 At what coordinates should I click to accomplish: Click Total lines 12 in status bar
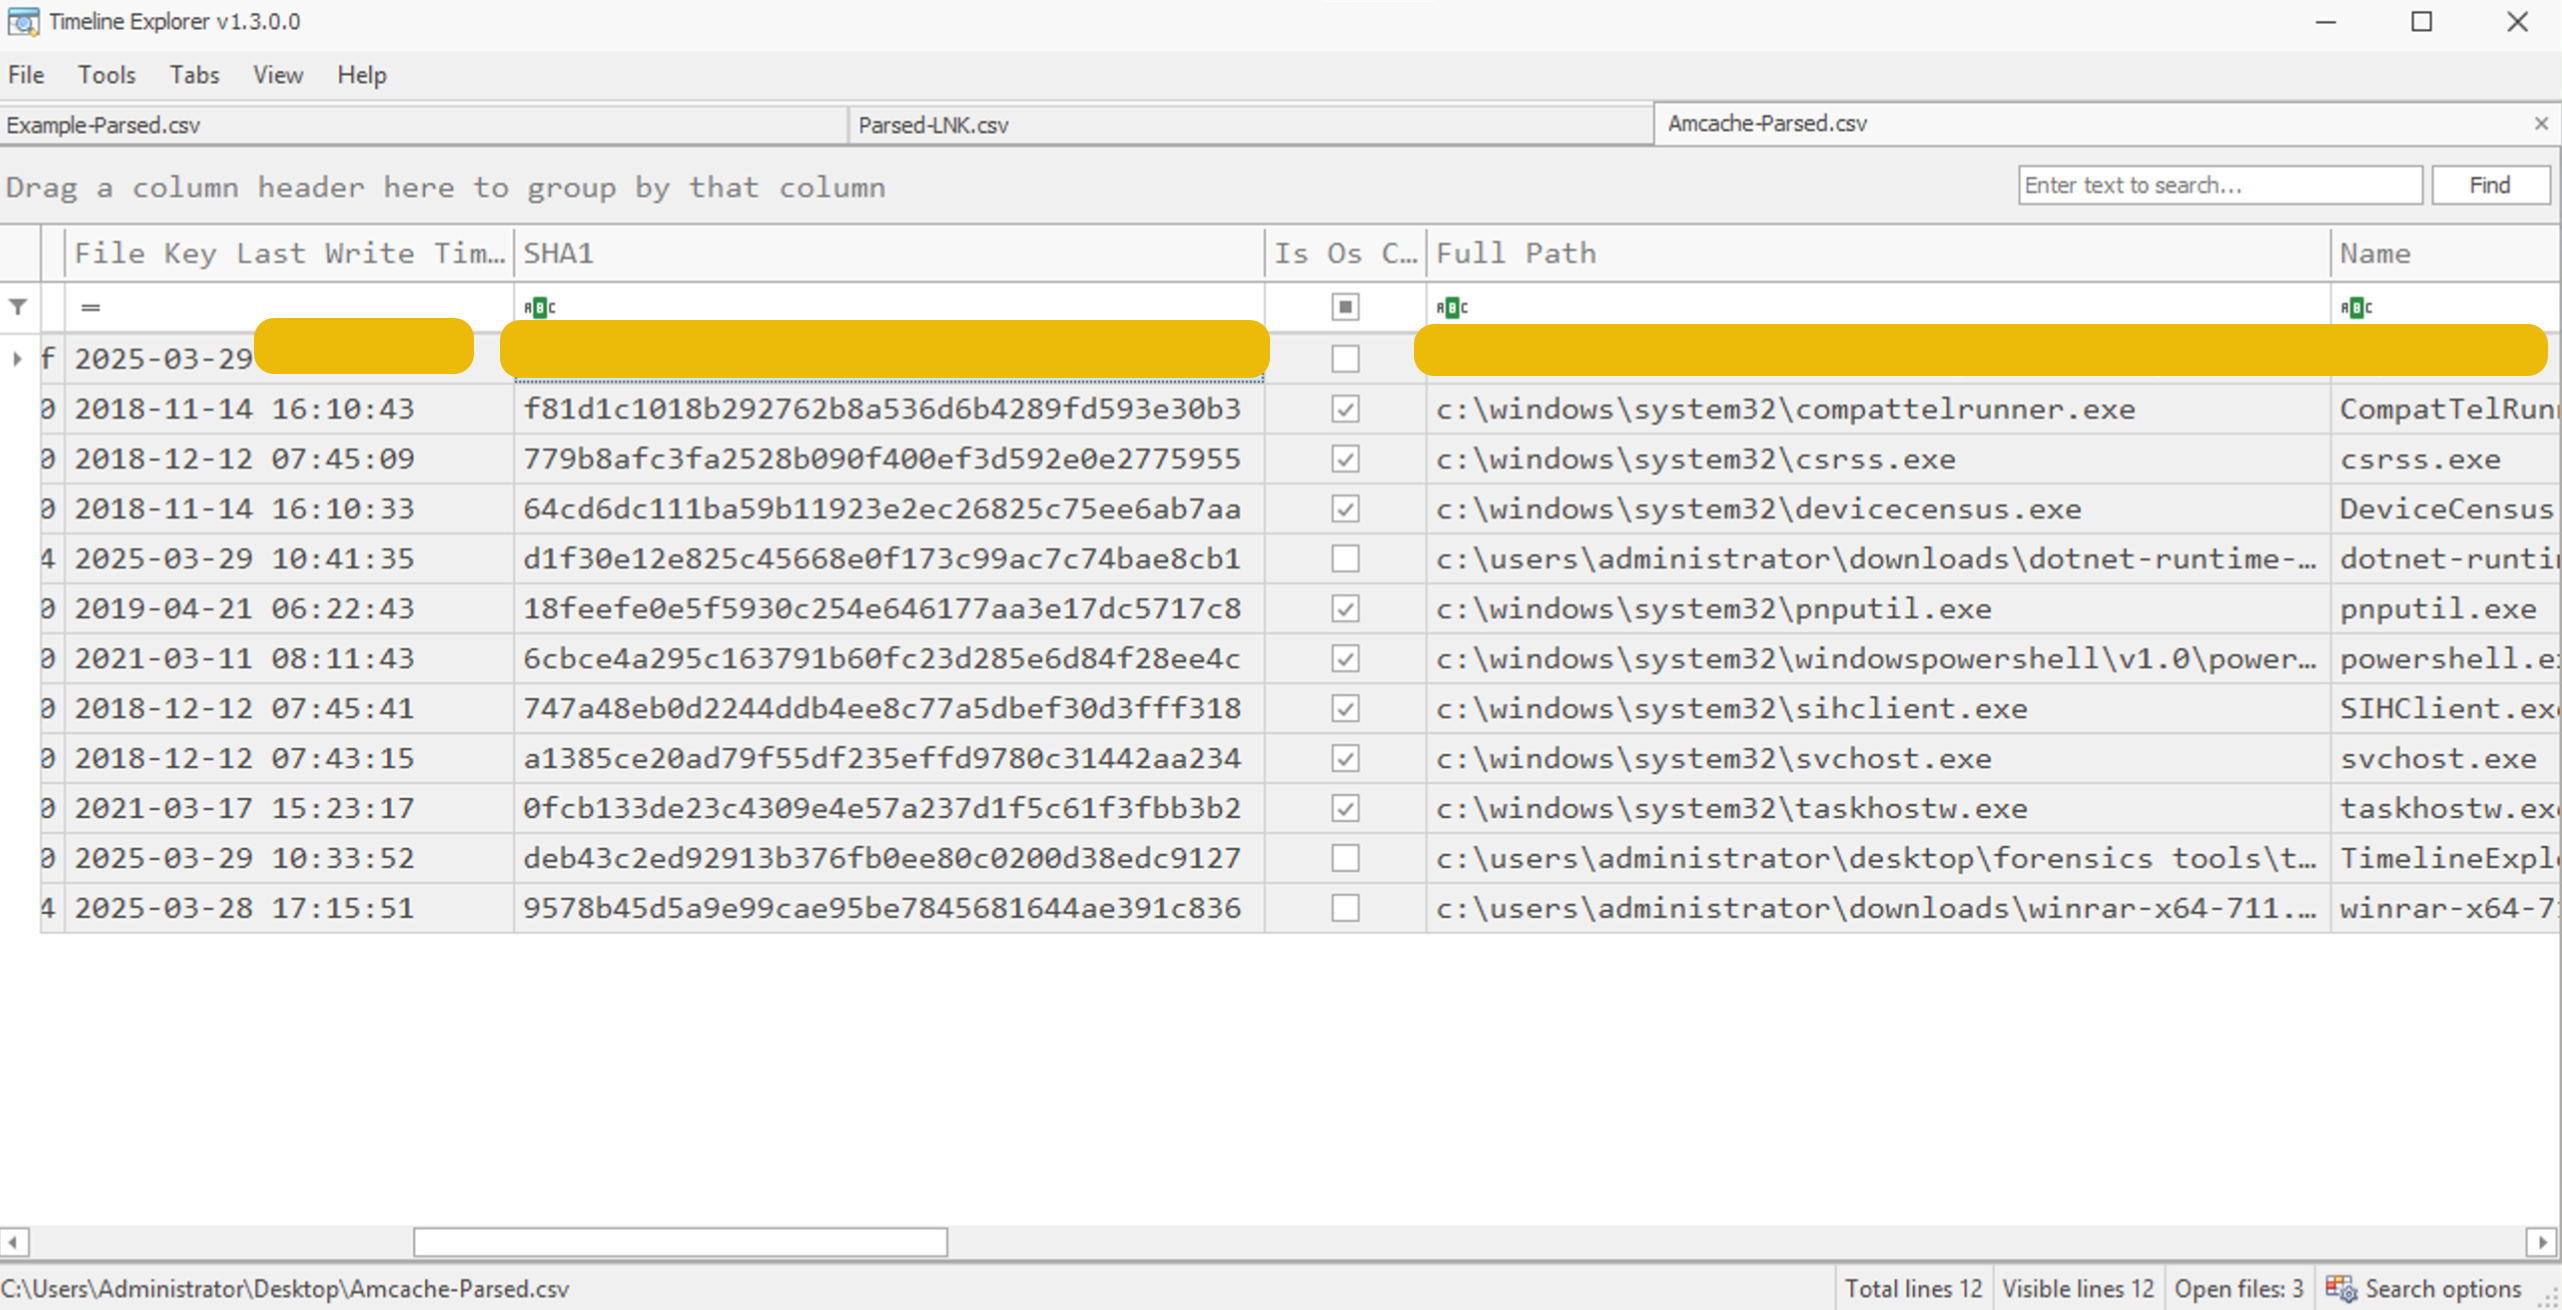click(1913, 1288)
